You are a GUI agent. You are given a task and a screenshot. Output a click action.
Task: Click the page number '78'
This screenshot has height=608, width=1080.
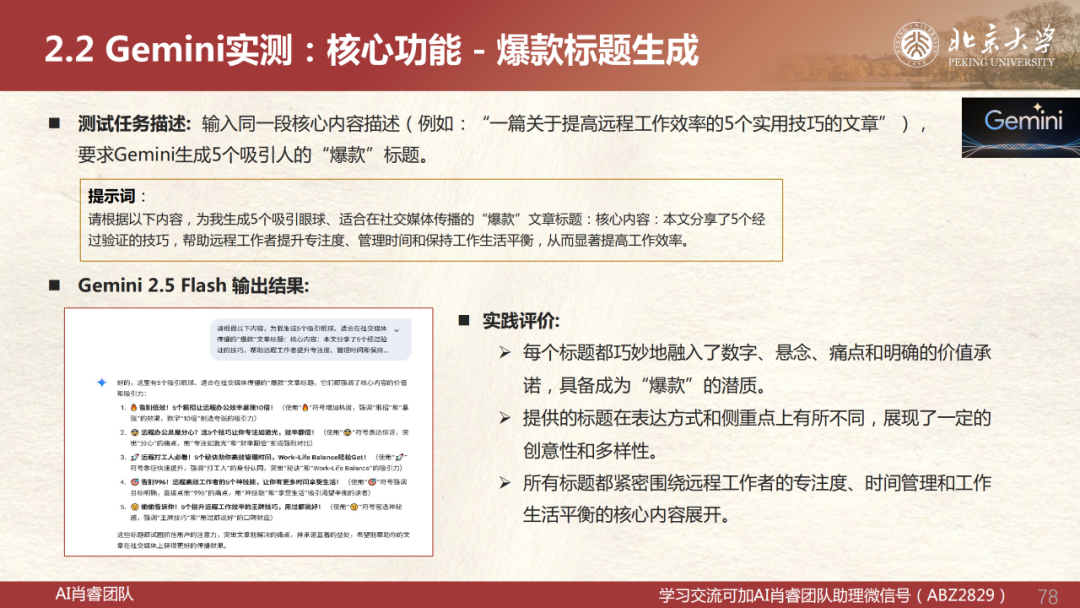point(1048,596)
